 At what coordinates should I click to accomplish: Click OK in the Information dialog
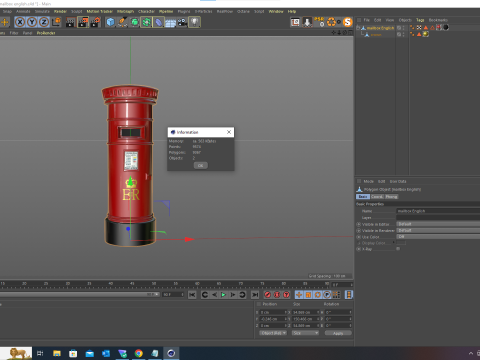(x=201, y=165)
